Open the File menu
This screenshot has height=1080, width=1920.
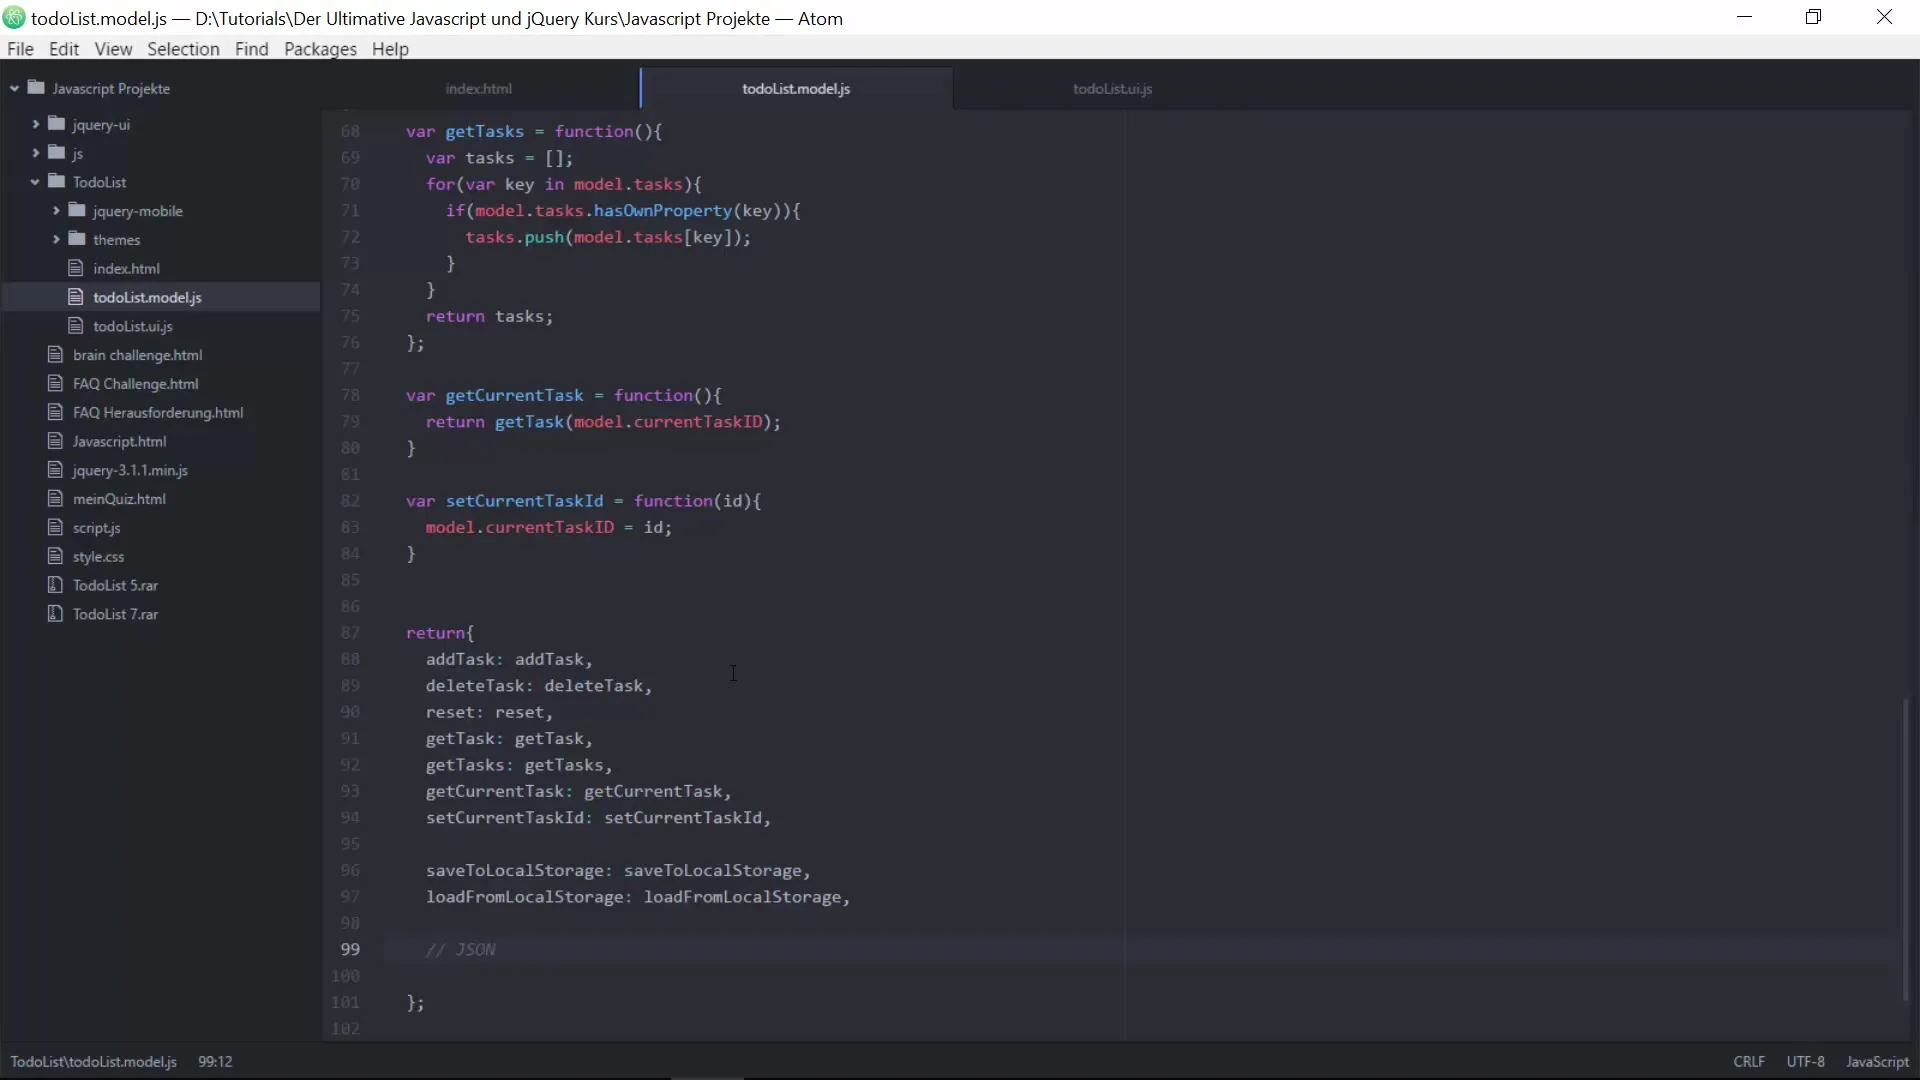pyautogui.click(x=20, y=49)
